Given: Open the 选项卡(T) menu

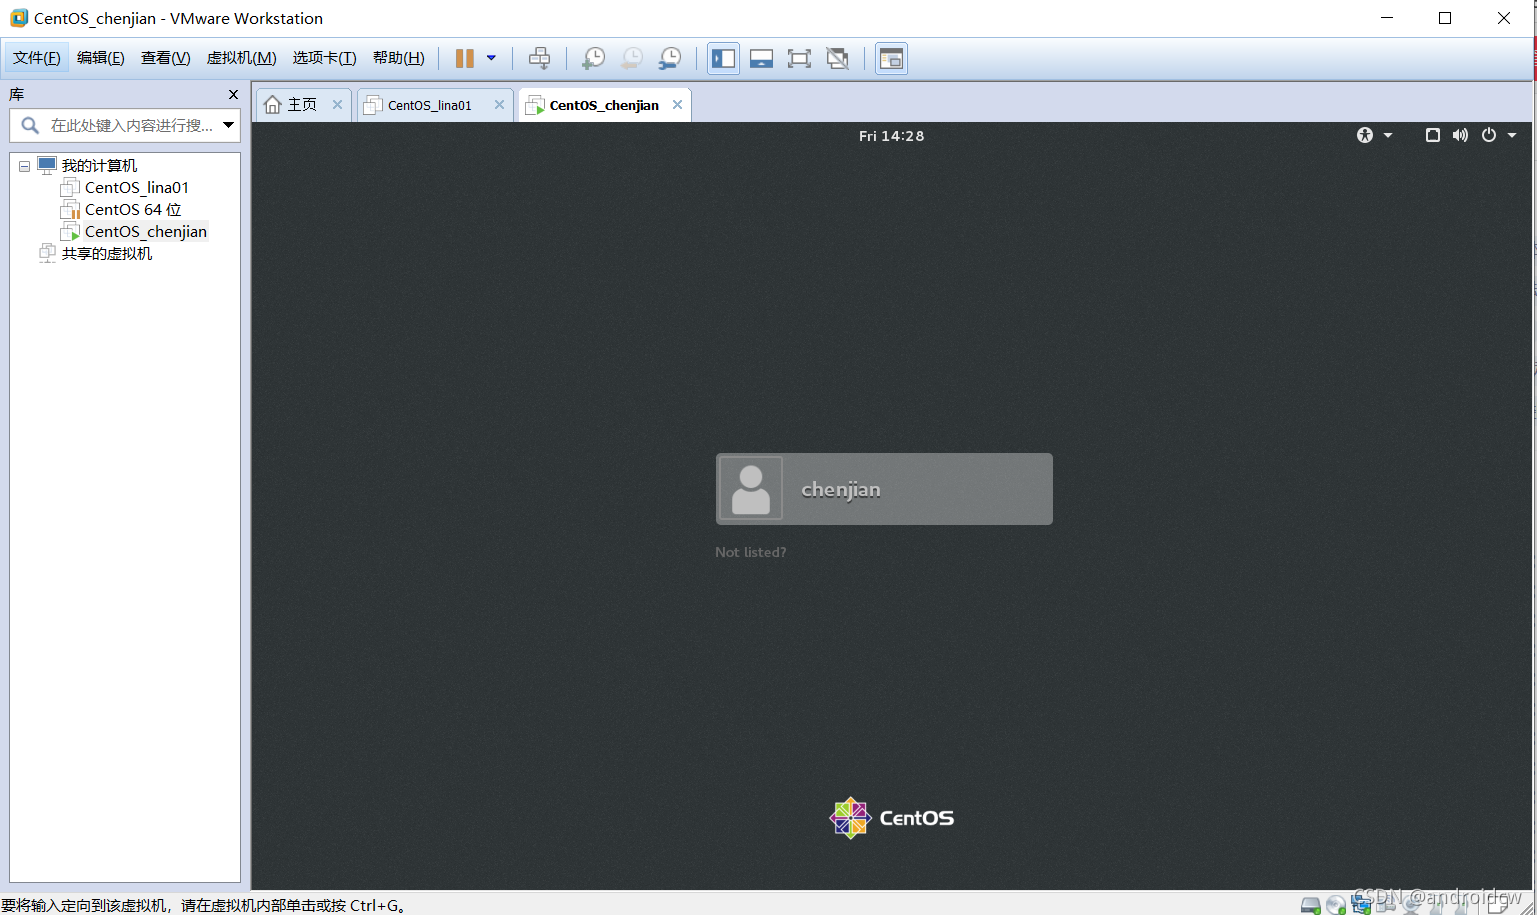Looking at the screenshot, I should 325,58.
